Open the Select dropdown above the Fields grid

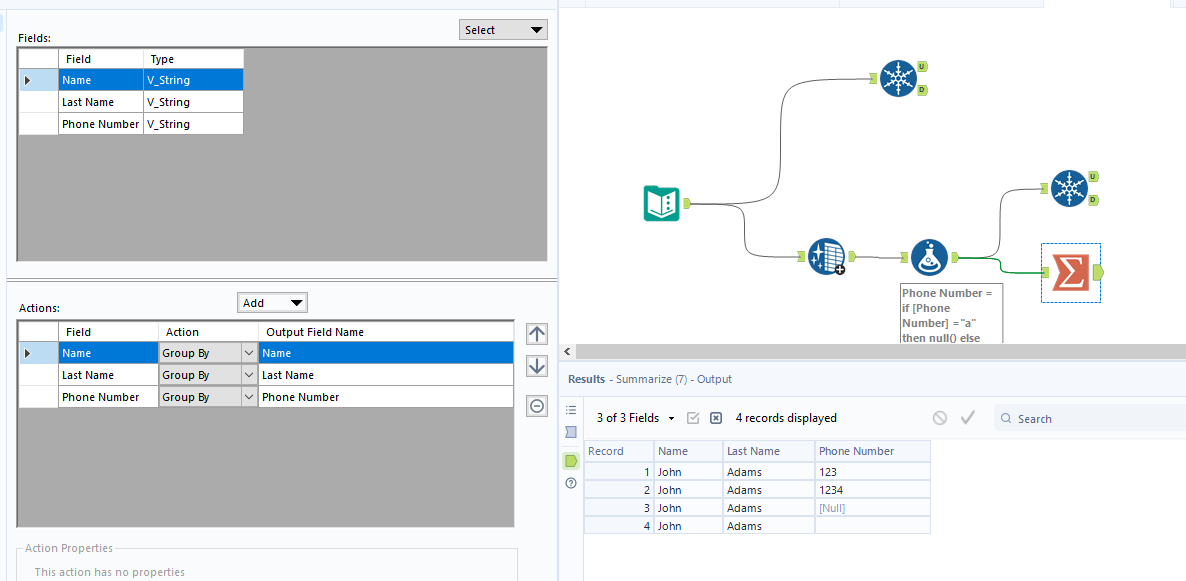[x=503, y=29]
